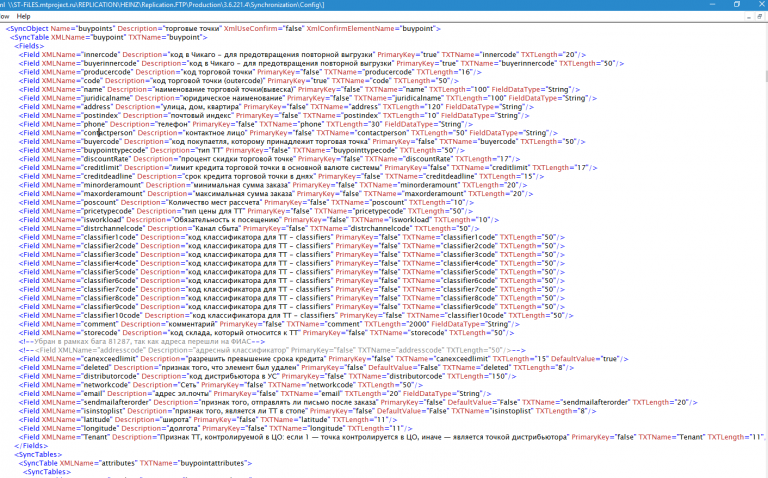Click the Field line XMLName="maxorderamount"
This screenshot has width=768, height=478.
tap(276, 193)
